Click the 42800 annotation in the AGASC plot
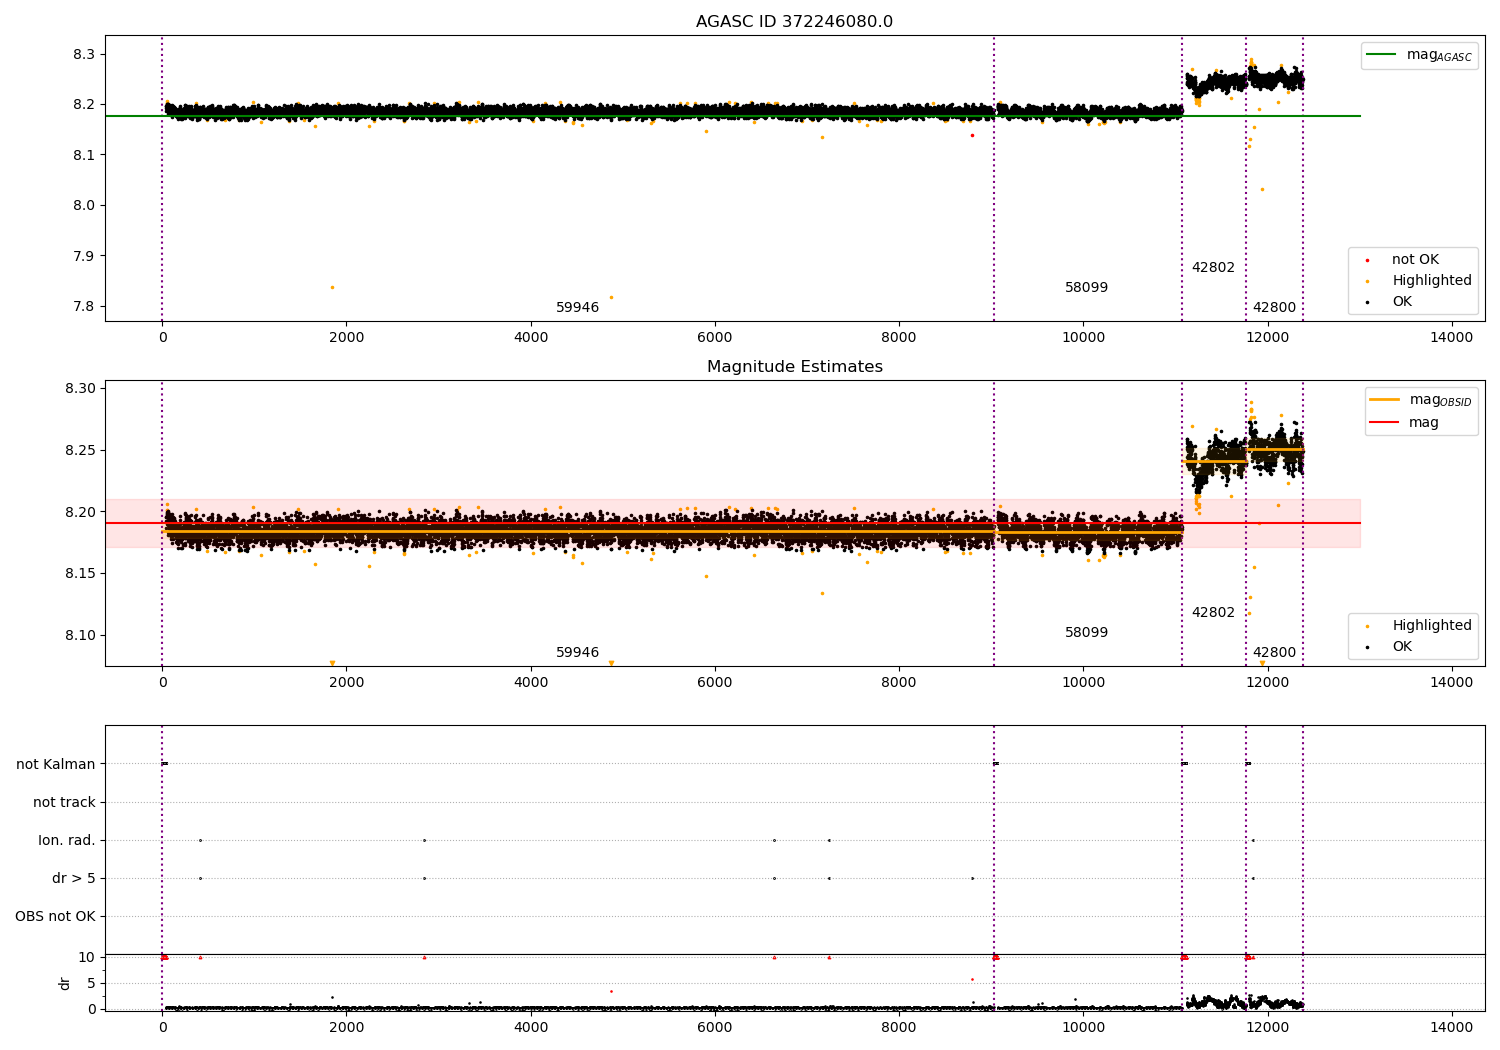 tap(1274, 307)
